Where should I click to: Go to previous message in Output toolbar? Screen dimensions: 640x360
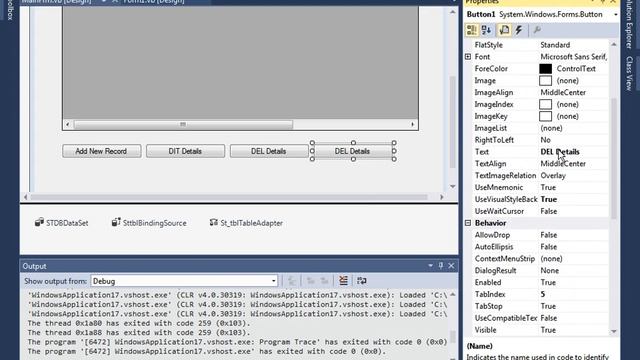[x=311, y=281]
